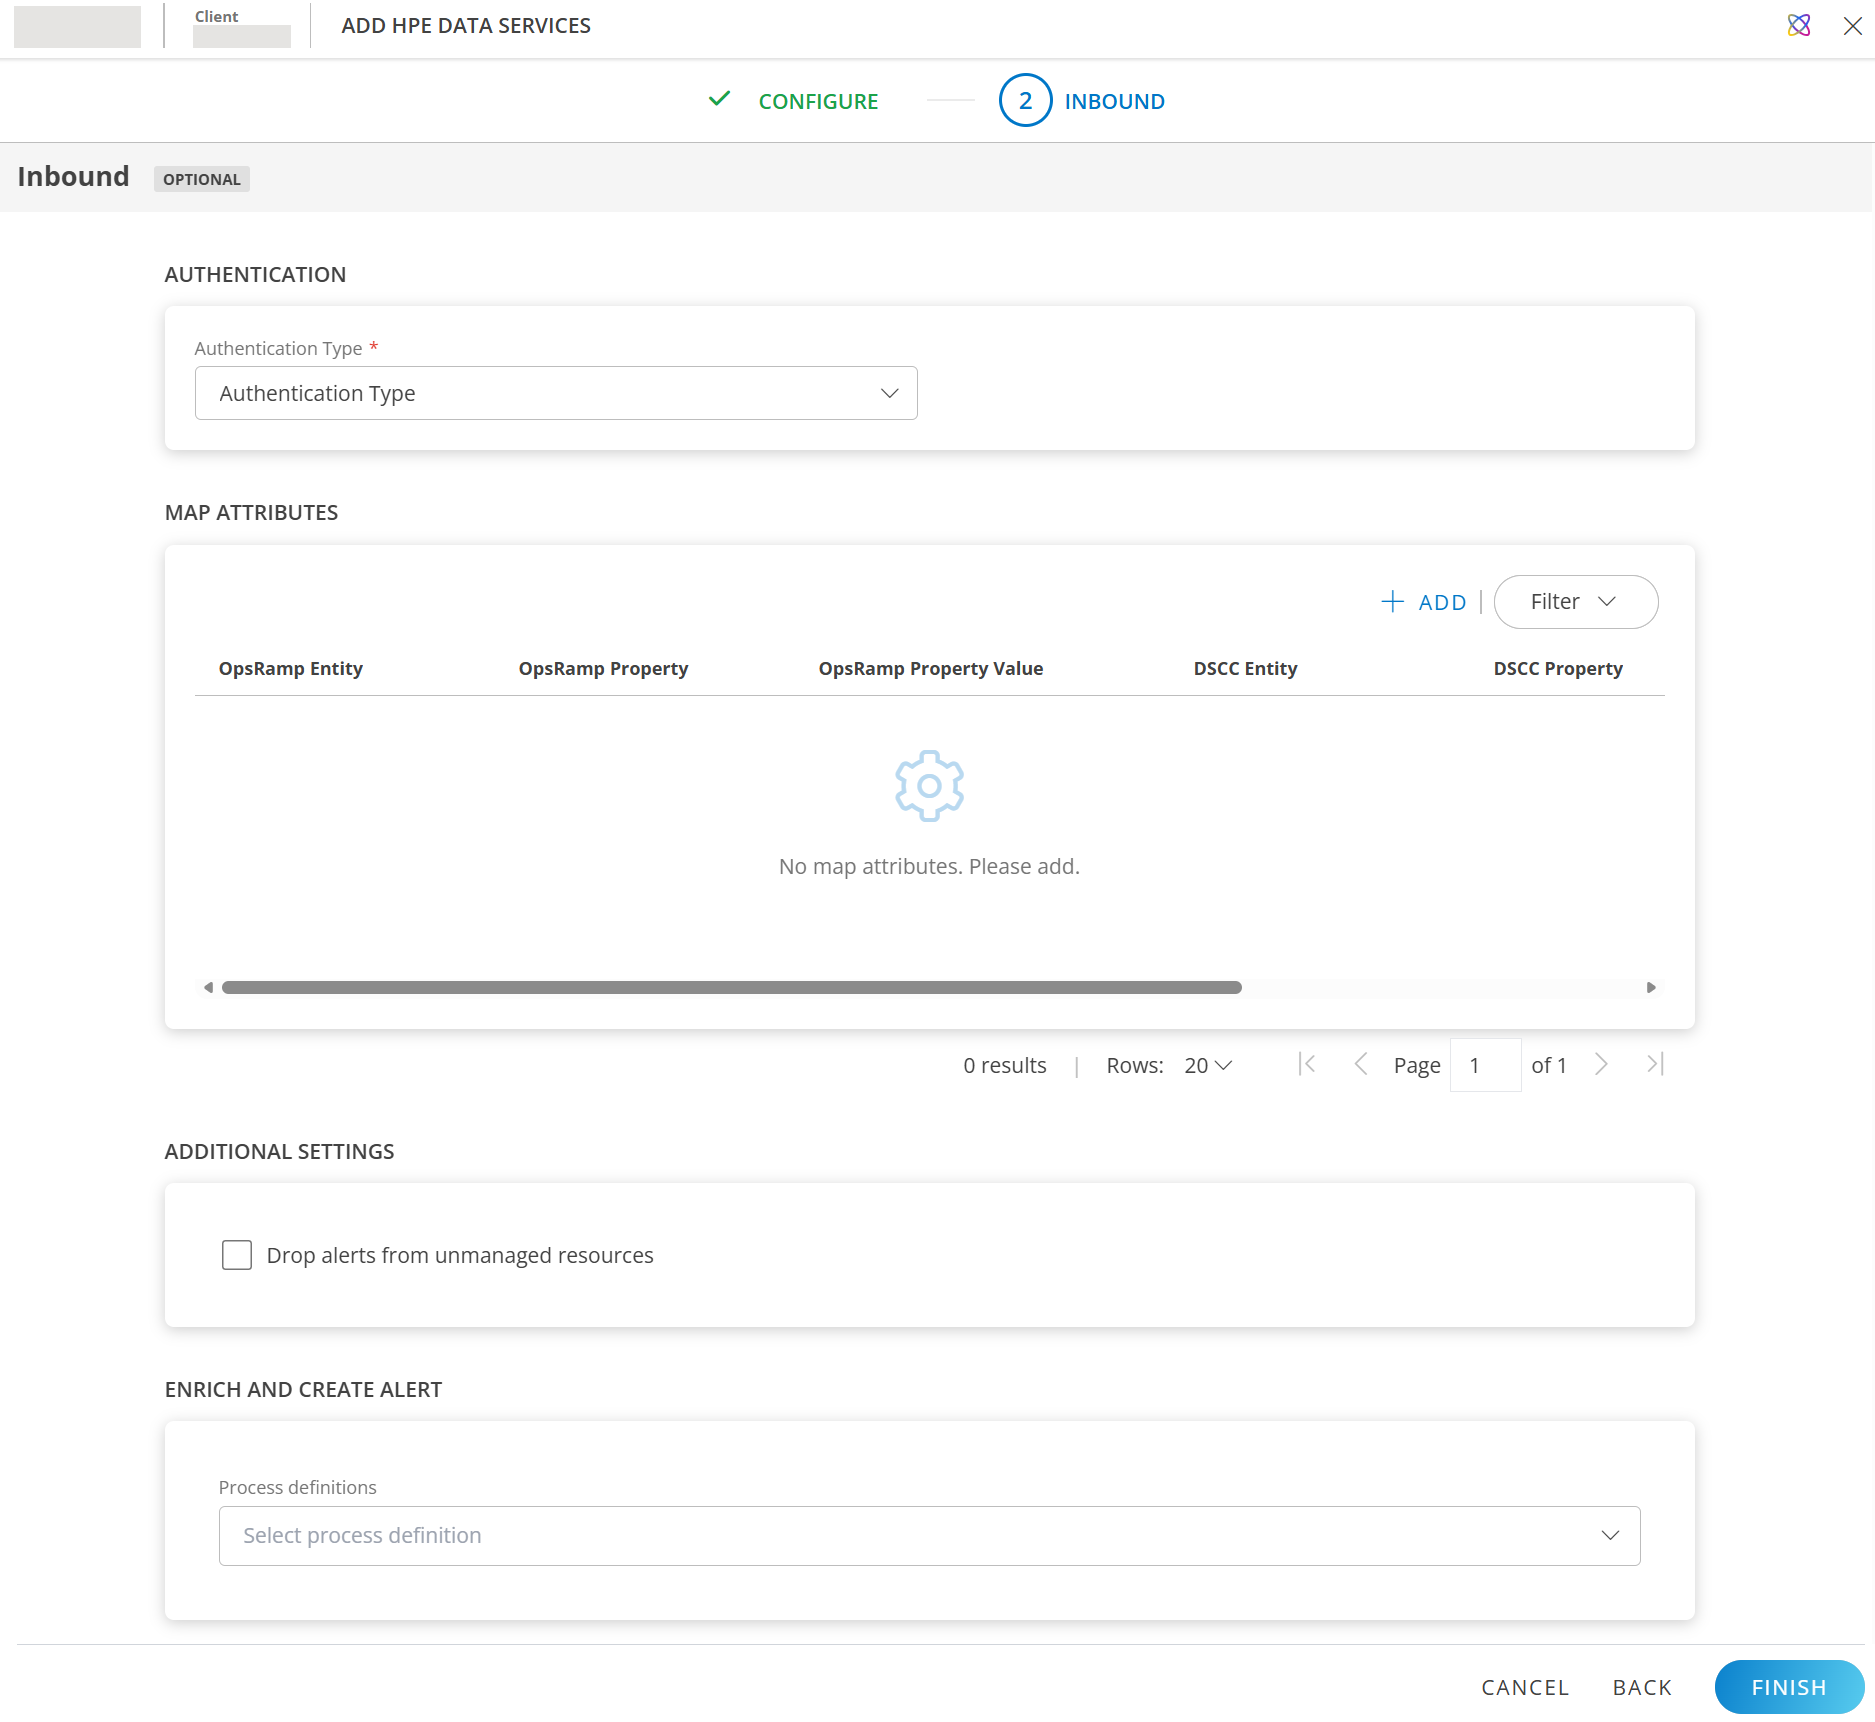
Task: Click the green checkmark beside CONFIGURE
Action: [719, 100]
